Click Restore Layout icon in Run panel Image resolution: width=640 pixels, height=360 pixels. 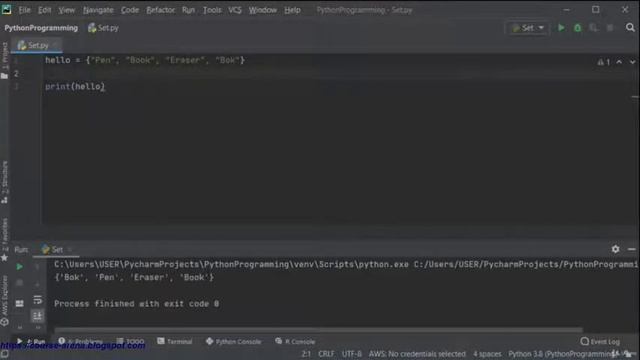(19, 303)
